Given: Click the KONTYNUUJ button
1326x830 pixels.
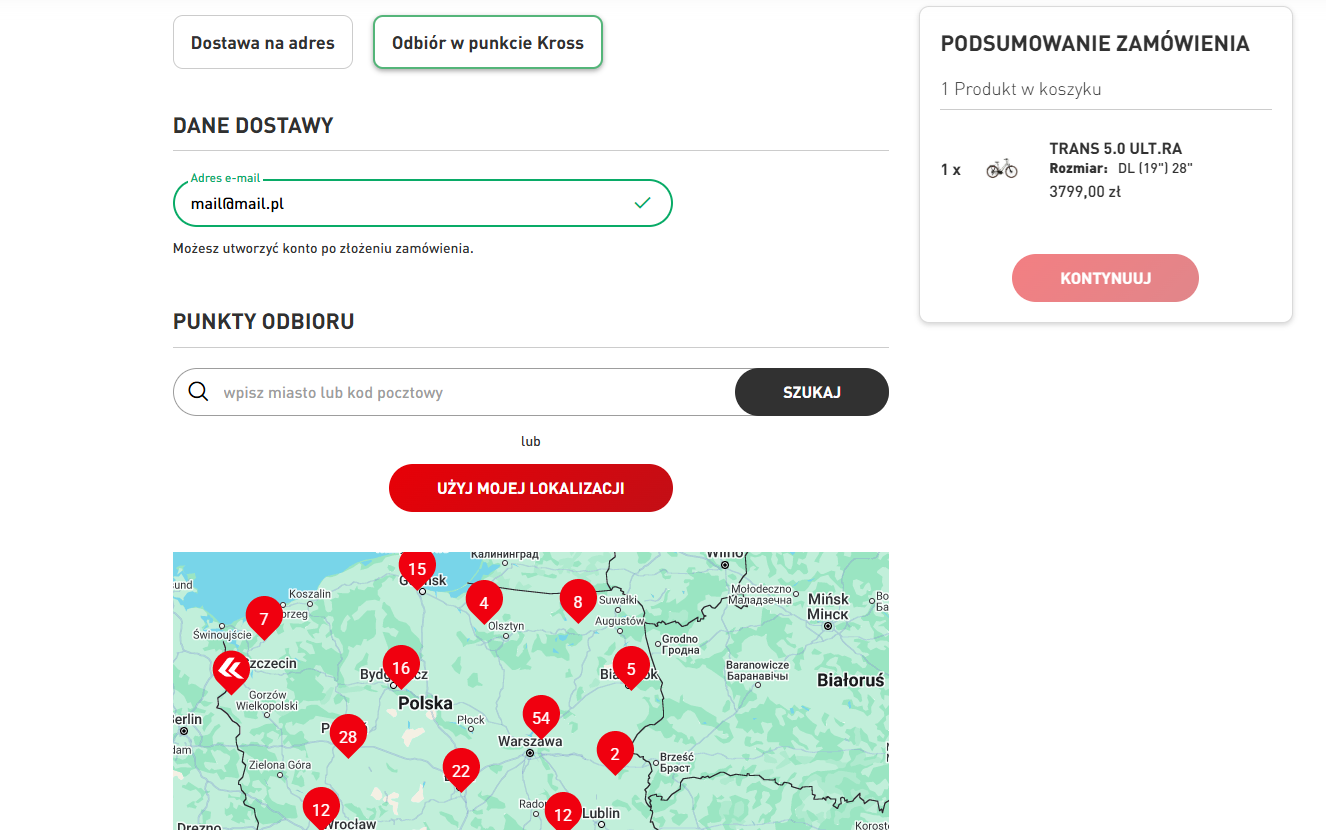Looking at the screenshot, I should click(x=1105, y=278).
